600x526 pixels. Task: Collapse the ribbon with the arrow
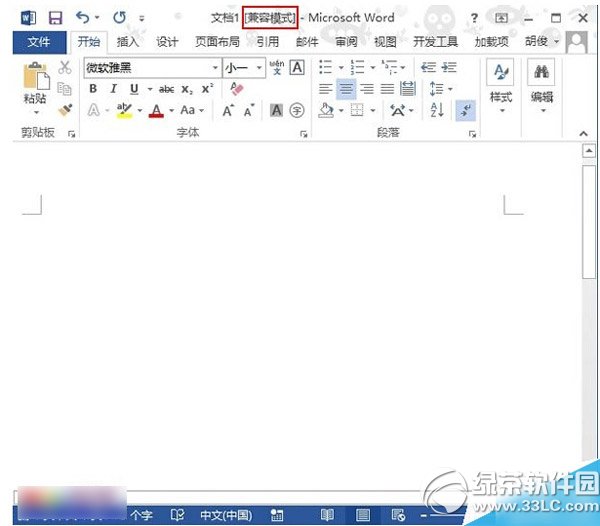coord(583,134)
